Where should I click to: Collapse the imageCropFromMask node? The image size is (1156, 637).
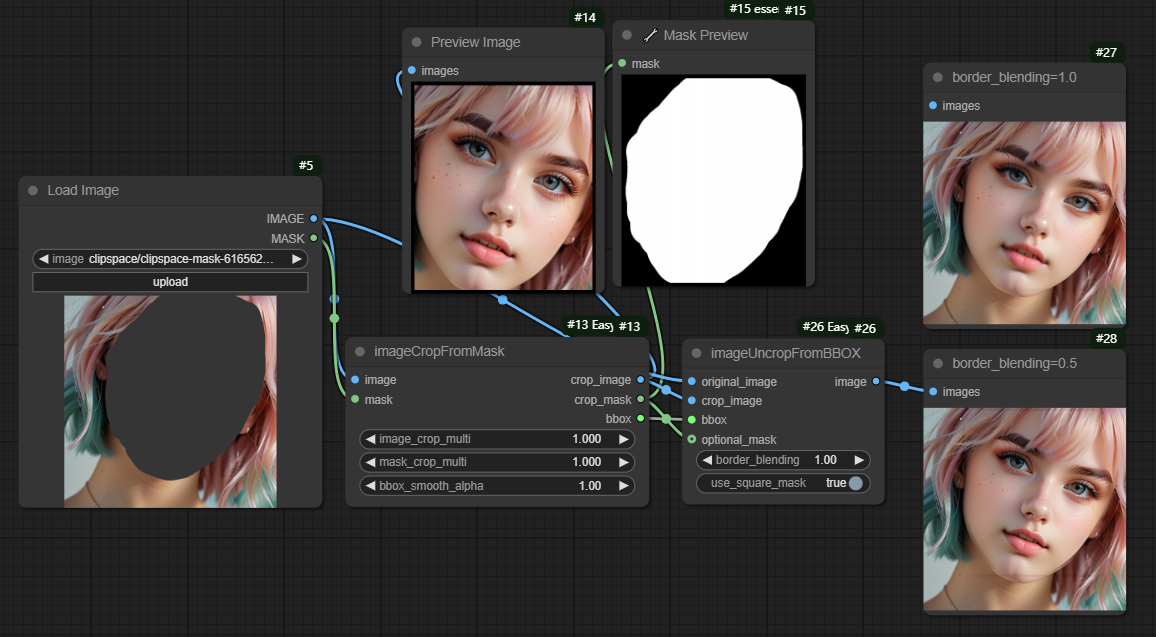pyautogui.click(x=360, y=352)
